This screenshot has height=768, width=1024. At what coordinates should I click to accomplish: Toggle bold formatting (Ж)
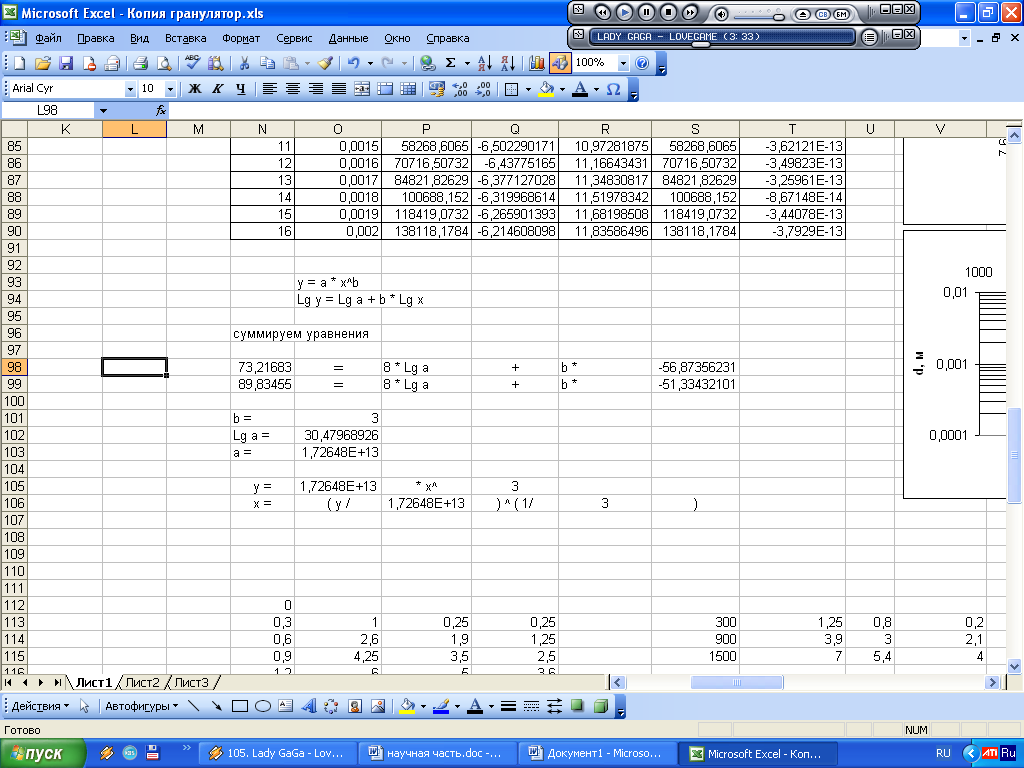(195, 89)
